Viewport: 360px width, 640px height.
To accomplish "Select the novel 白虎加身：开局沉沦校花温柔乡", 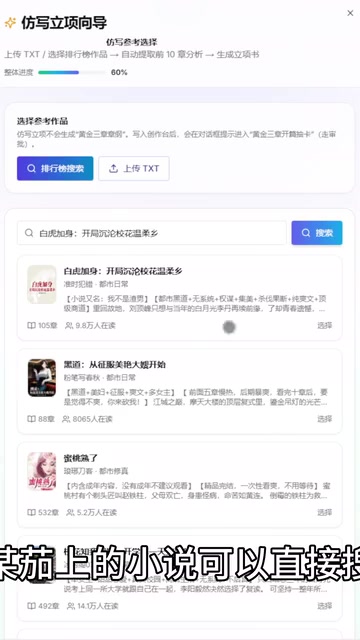I will pyautogui.click(x=324, y=325).
